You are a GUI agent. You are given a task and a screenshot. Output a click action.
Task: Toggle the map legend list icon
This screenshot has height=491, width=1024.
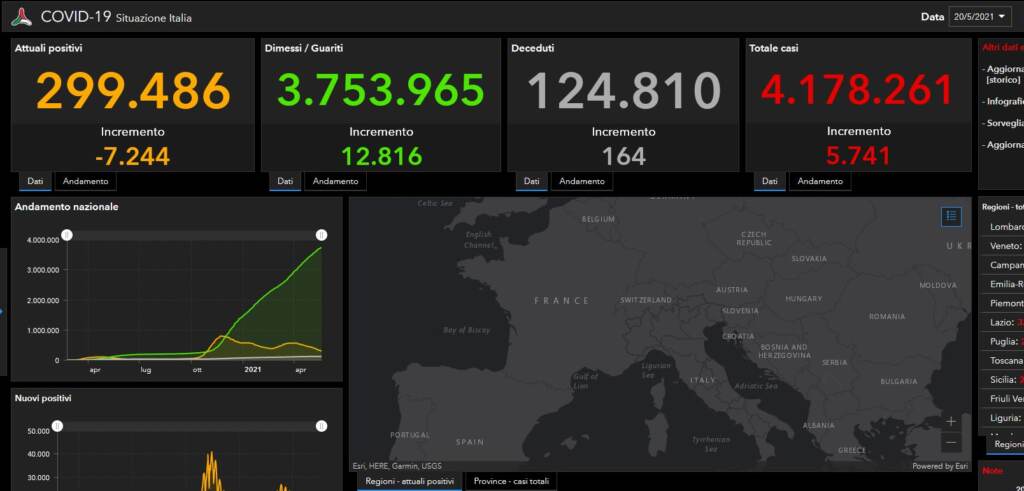(x=950, y=215)
